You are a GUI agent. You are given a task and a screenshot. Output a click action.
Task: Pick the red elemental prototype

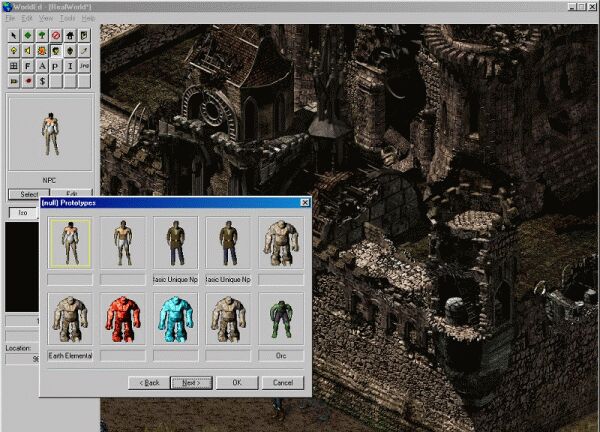123,319
